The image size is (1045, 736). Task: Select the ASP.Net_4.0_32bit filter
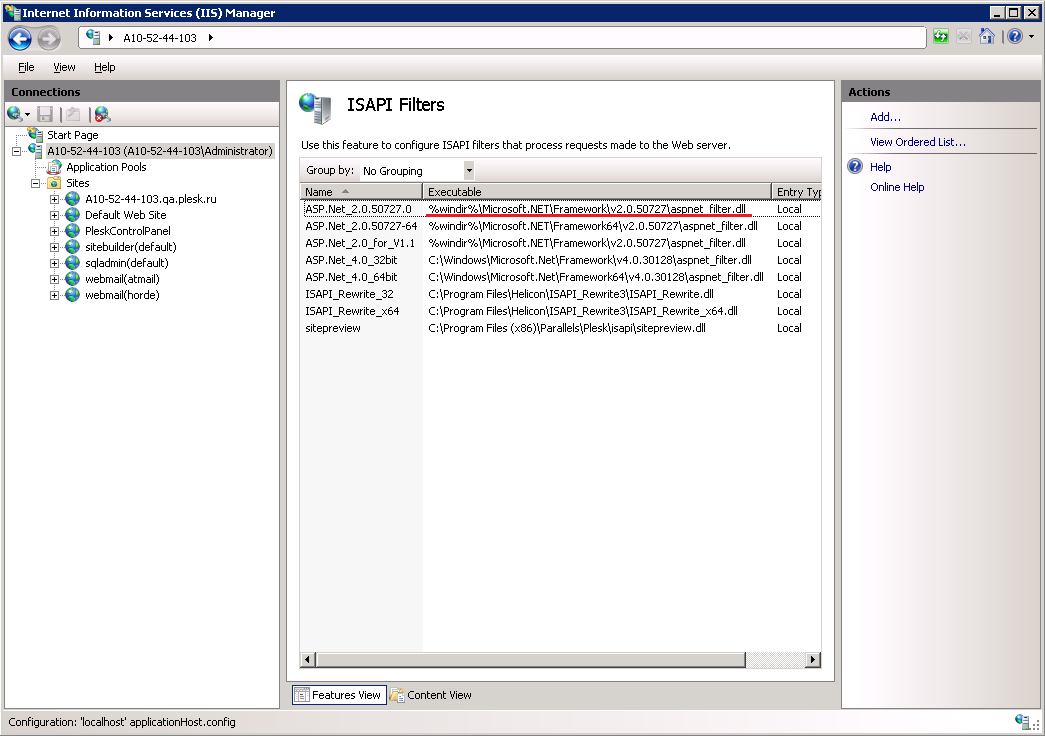[x=560, y=261]
